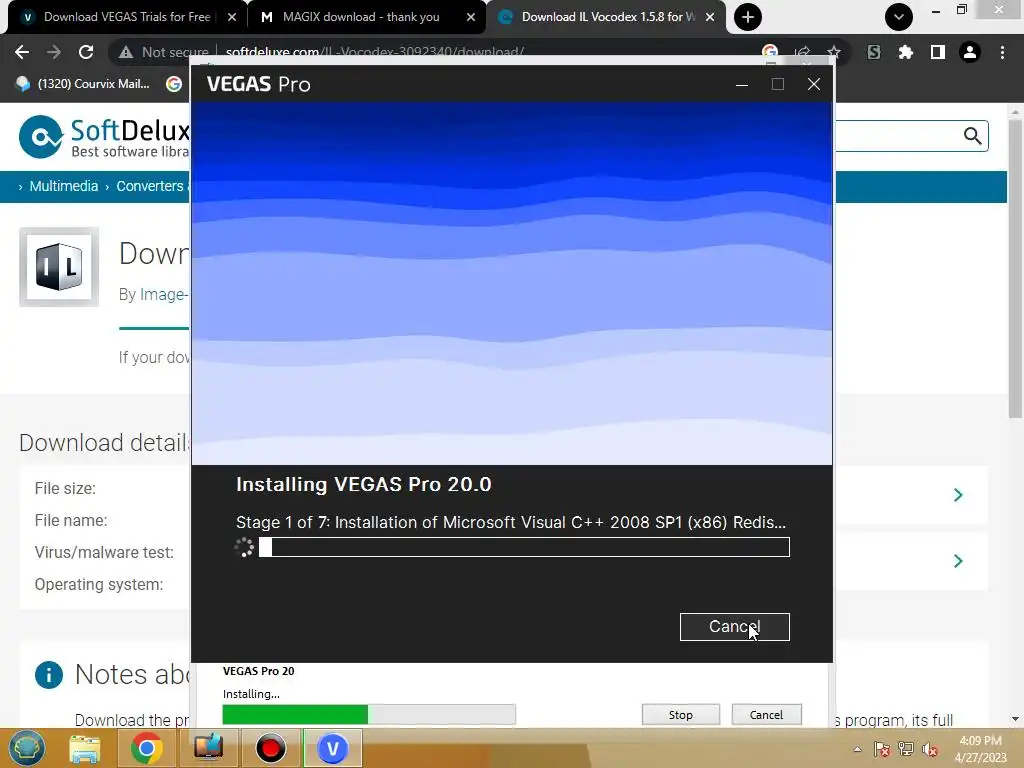Open the Chrome three-dot menu
Image resolution: width=1024 pixels, height=768 pixels.
tap(1002, 52)
